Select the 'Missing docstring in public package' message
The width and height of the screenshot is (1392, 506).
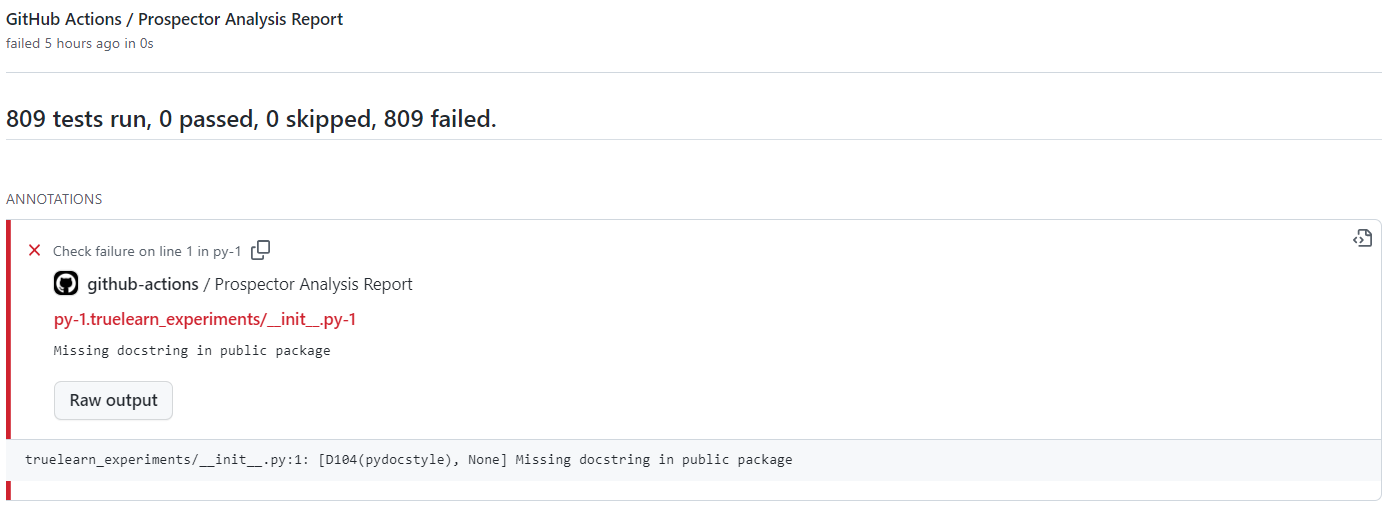point(192,351)
